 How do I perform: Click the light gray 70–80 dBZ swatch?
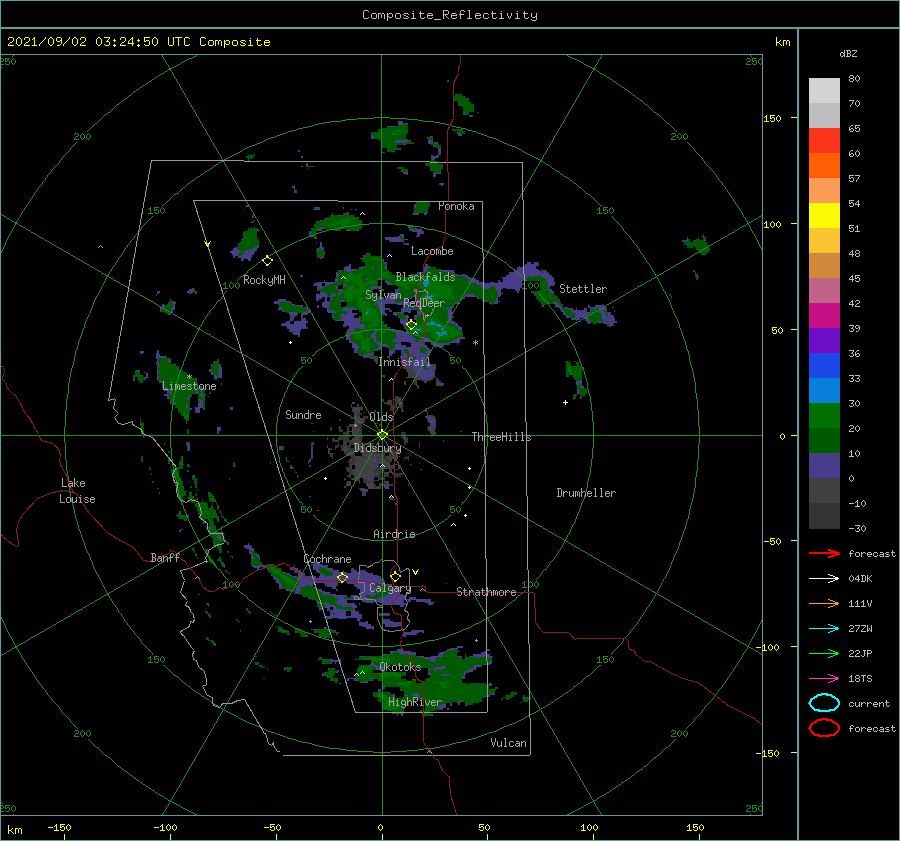coord(824,91)
